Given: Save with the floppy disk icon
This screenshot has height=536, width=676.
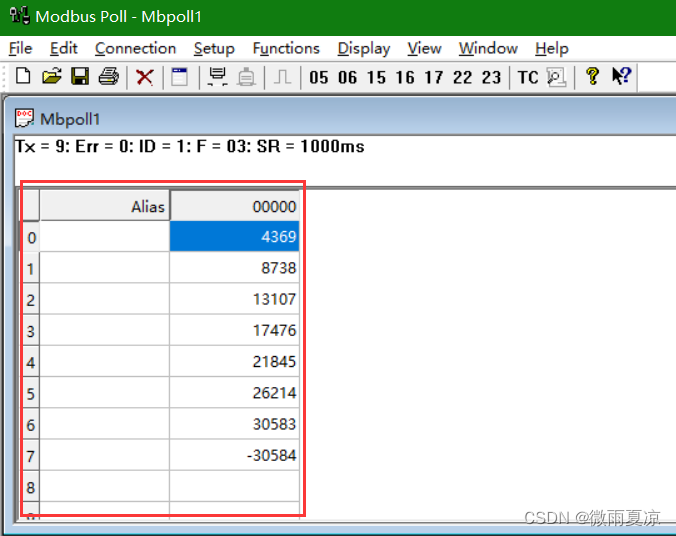Looking at the screenshot, I should coord(80,77).
